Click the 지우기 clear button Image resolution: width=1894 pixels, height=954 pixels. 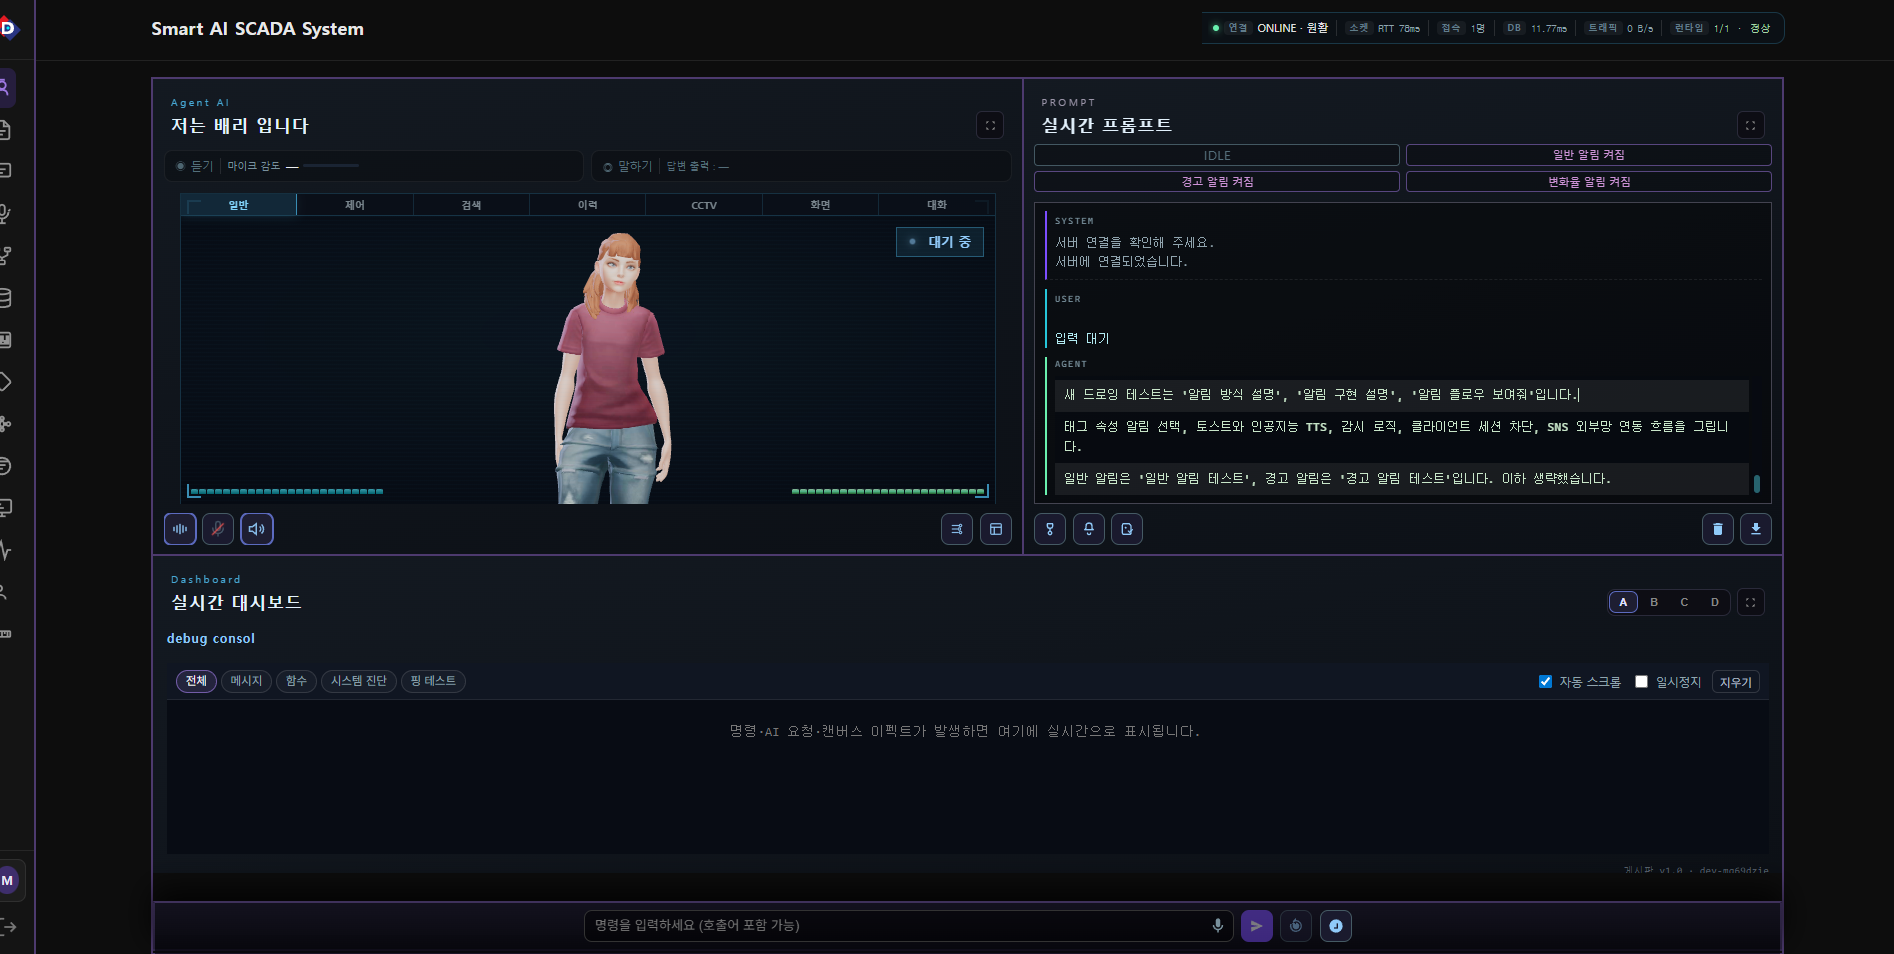(1736, 682)
